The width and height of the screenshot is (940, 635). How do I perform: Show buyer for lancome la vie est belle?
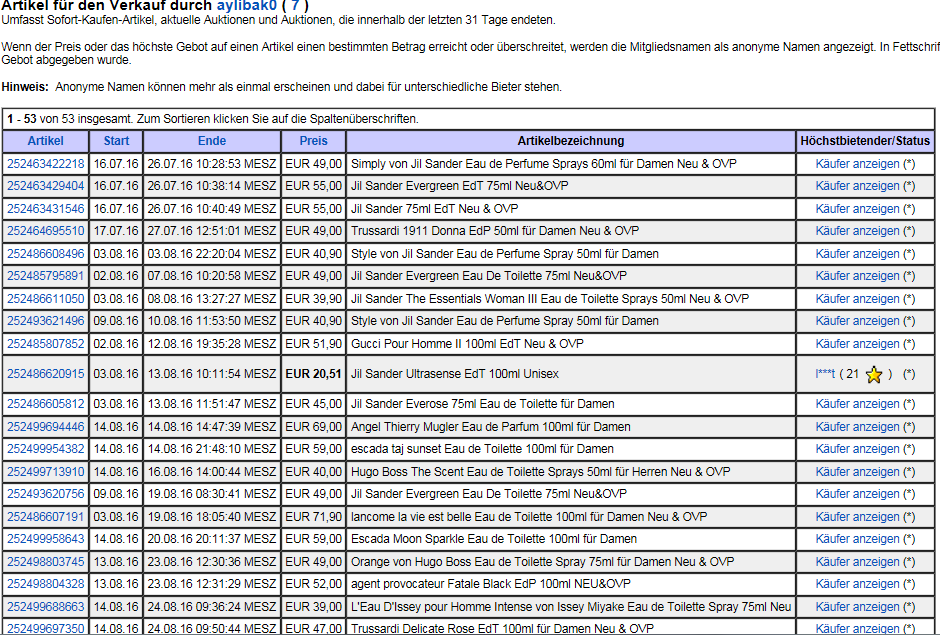coord(857,517)
